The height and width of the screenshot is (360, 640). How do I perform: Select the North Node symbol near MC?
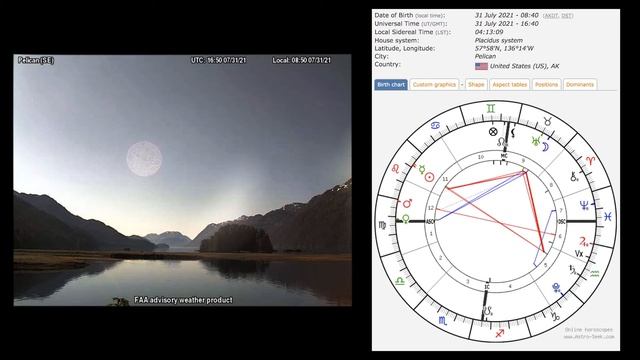[502, 142]
